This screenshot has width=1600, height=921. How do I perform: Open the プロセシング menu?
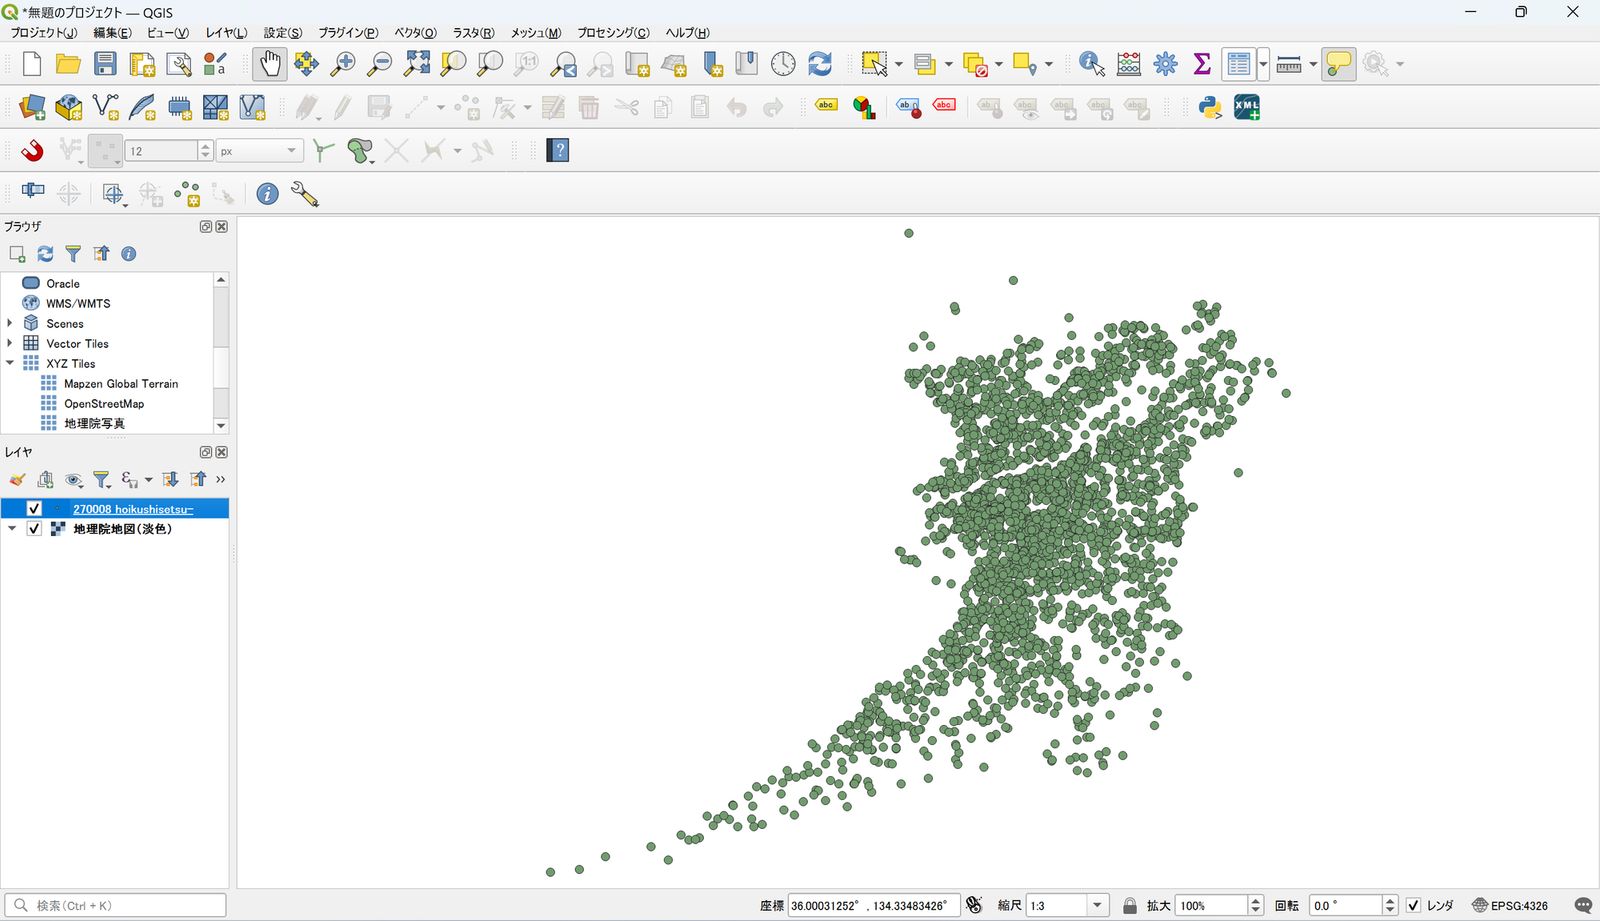coord(613,33)
